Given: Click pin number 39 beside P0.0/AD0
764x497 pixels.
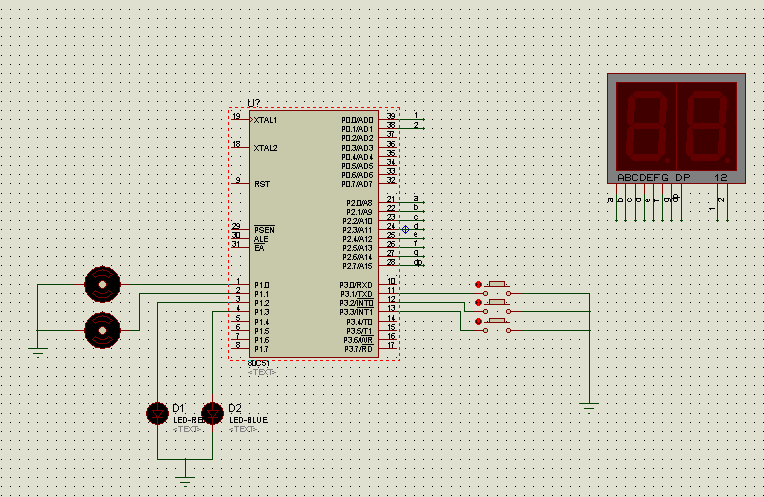Looking at the screenshot, I should [x=391, y=116].
